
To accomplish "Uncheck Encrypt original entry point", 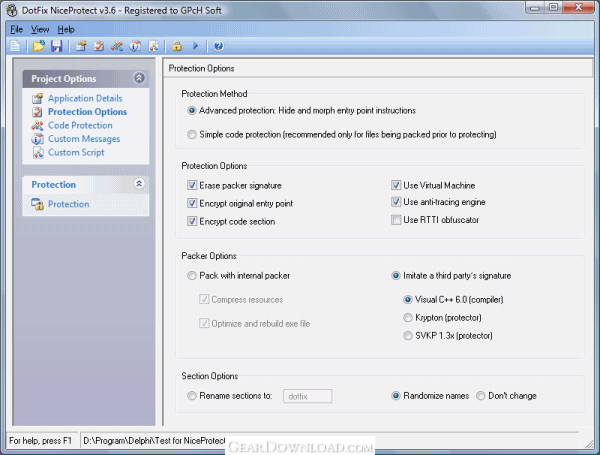I will [x=192, y=203].
